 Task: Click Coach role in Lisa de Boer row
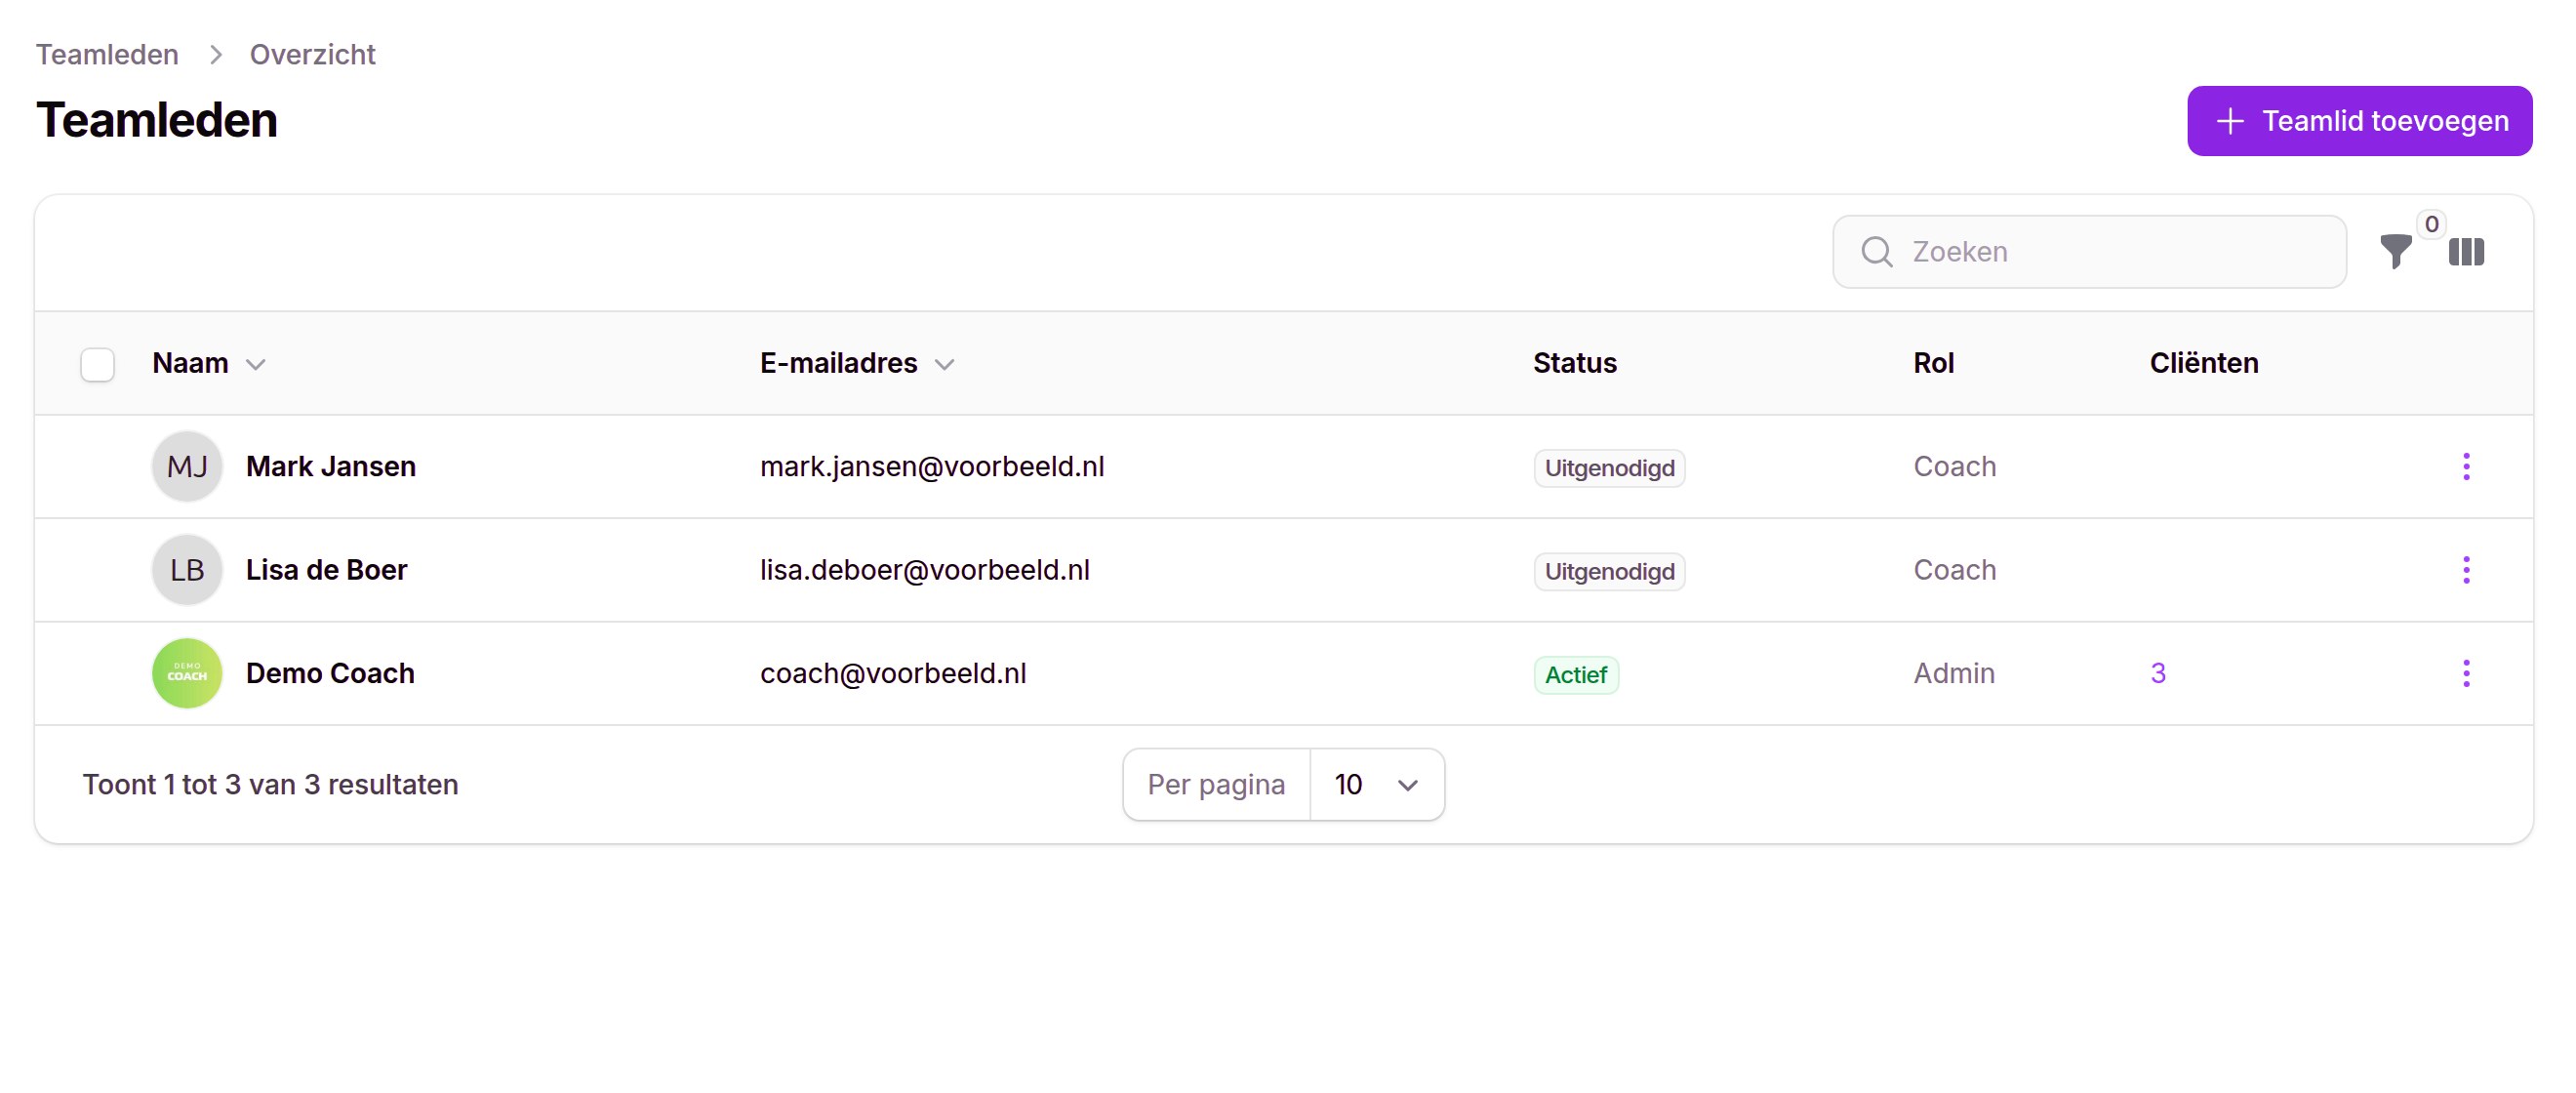coord(1954,570)
